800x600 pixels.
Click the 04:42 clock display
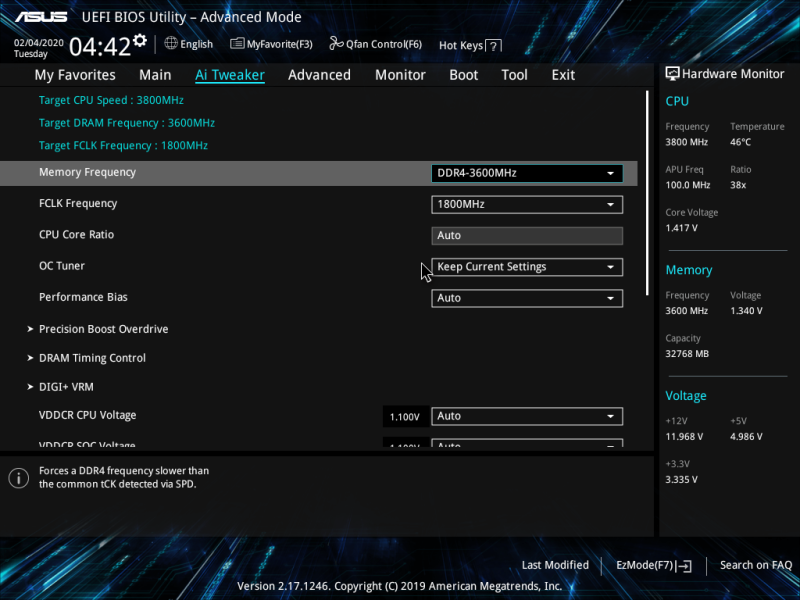coord(100,47)
